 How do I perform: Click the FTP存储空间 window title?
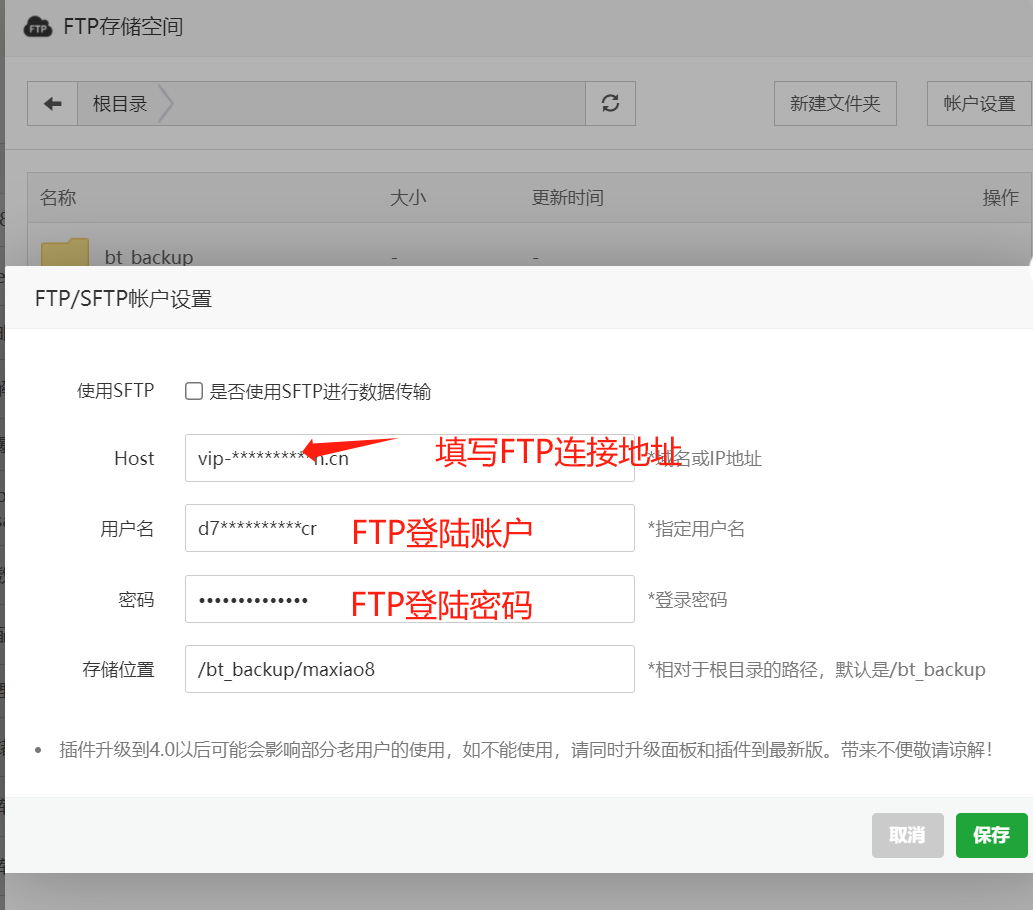pyautogui.click(x=123, y=27)
